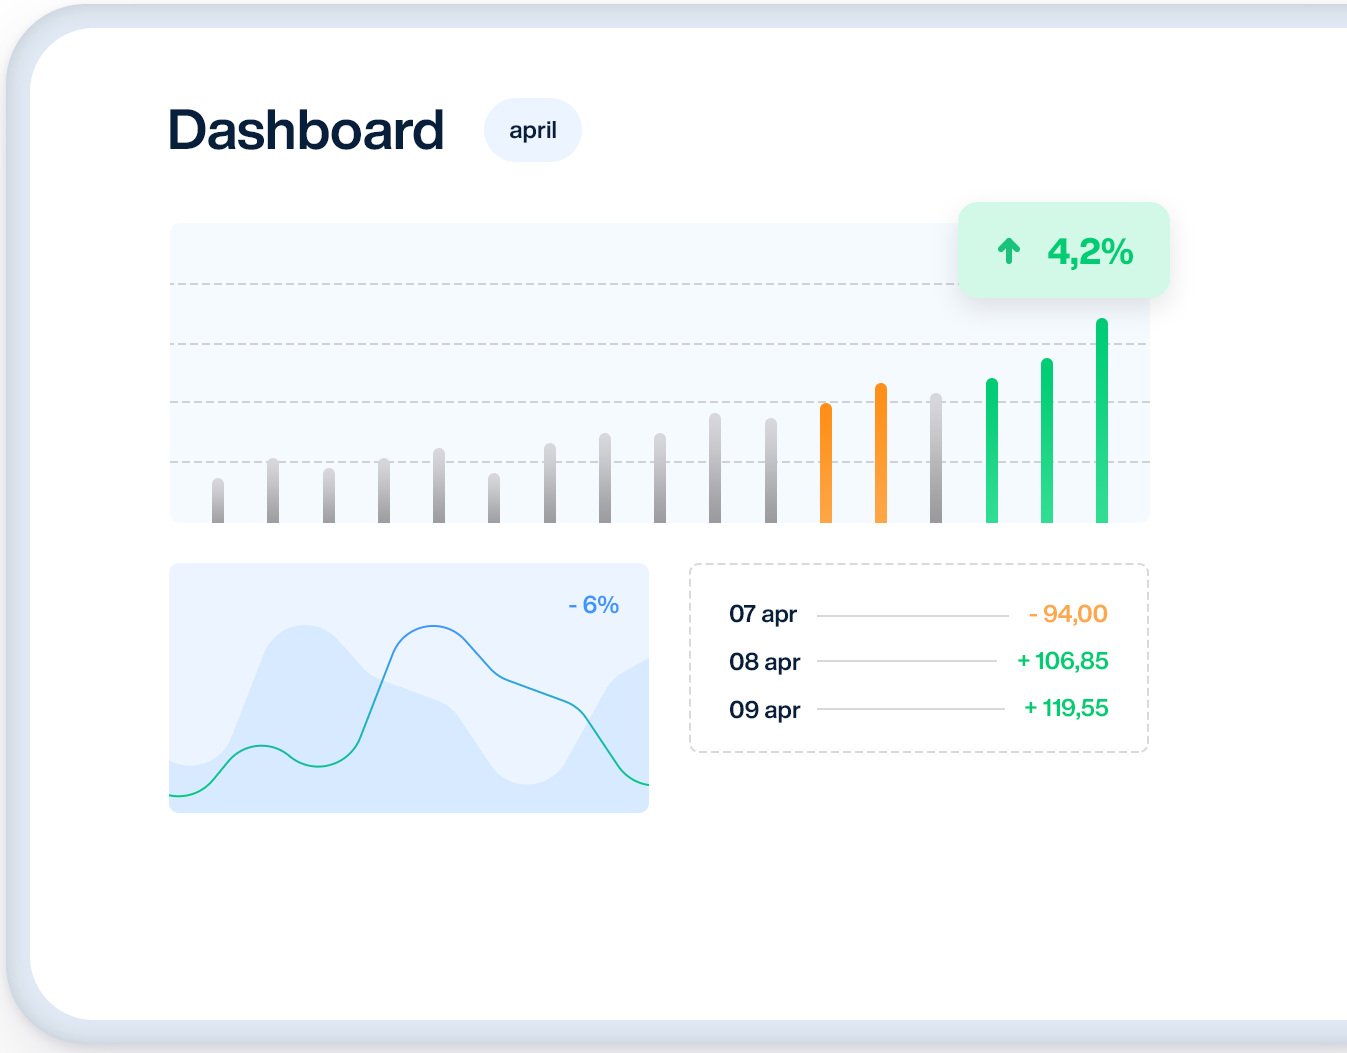Click the blue peak of the line chart

pyautogui.click(x=433, y=627)
